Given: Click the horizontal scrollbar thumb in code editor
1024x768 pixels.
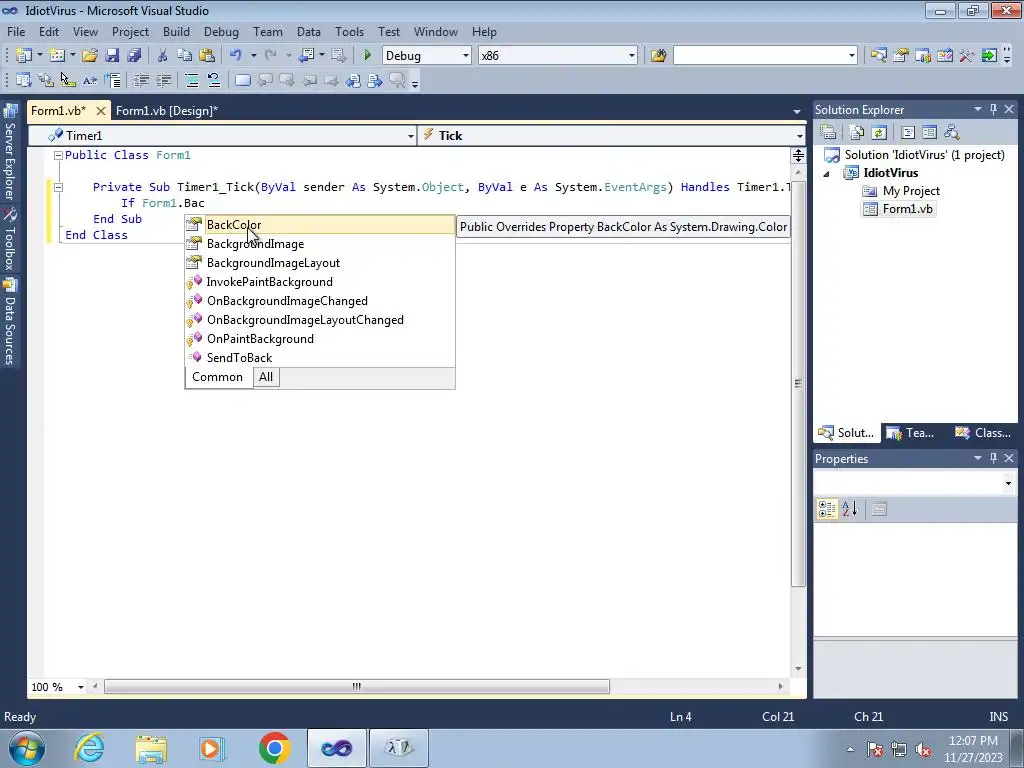Looking at the screenshot, I should tap(357, 686).
